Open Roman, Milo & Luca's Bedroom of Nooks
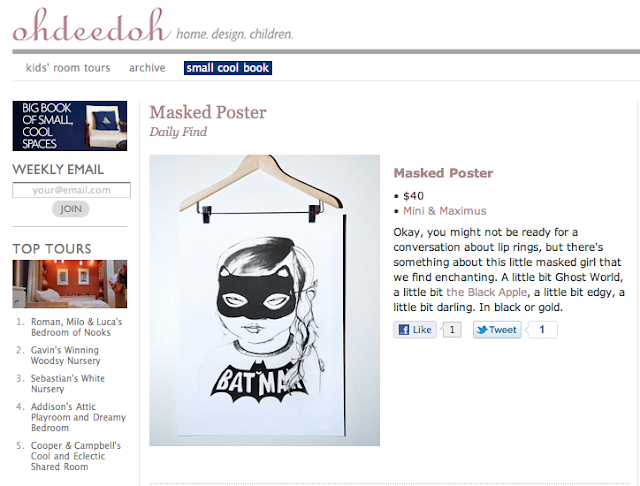640x486 pixels. 76,327
